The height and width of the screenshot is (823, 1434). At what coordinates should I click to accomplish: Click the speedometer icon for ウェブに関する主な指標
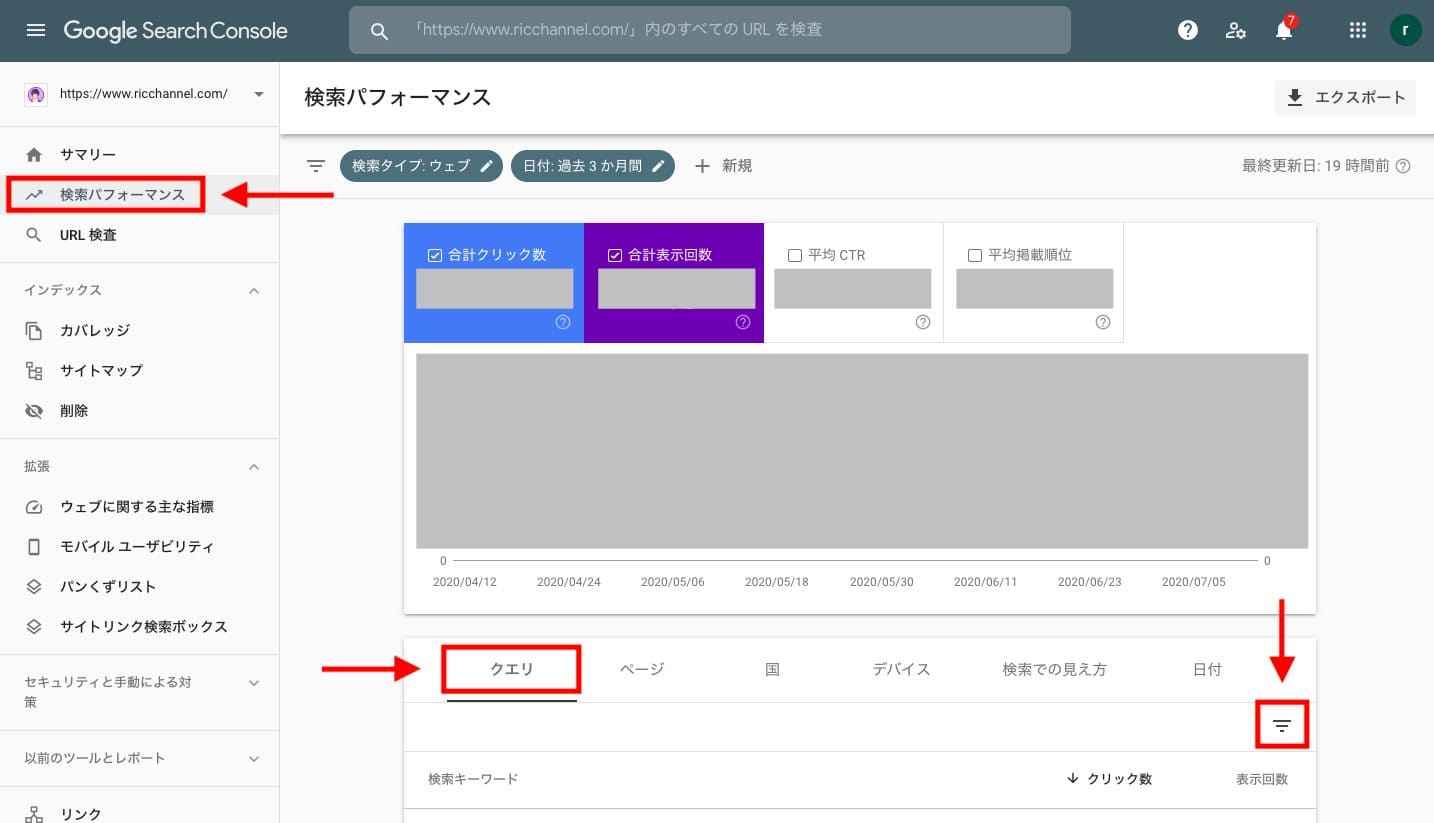point(34,507)
